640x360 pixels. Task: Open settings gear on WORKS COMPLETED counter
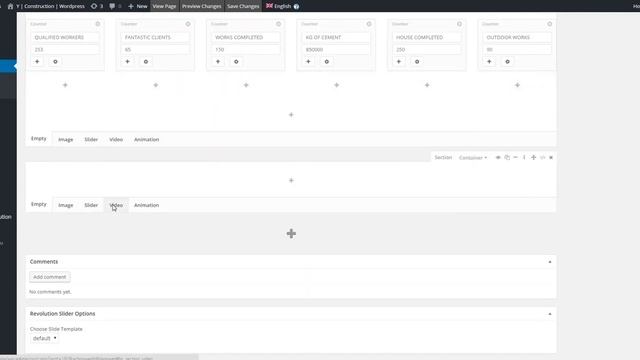236,62
